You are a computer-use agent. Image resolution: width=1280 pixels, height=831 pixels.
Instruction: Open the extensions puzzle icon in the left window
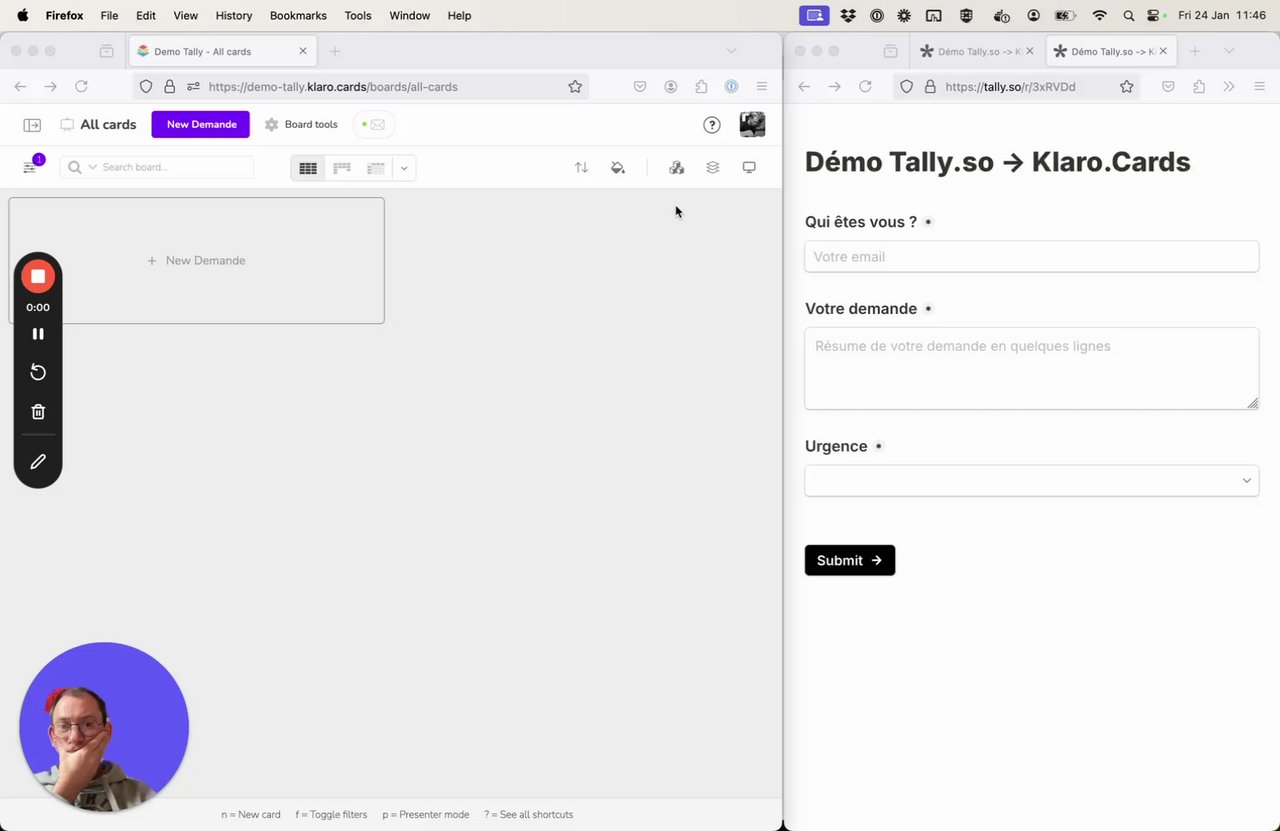(701, 87)
